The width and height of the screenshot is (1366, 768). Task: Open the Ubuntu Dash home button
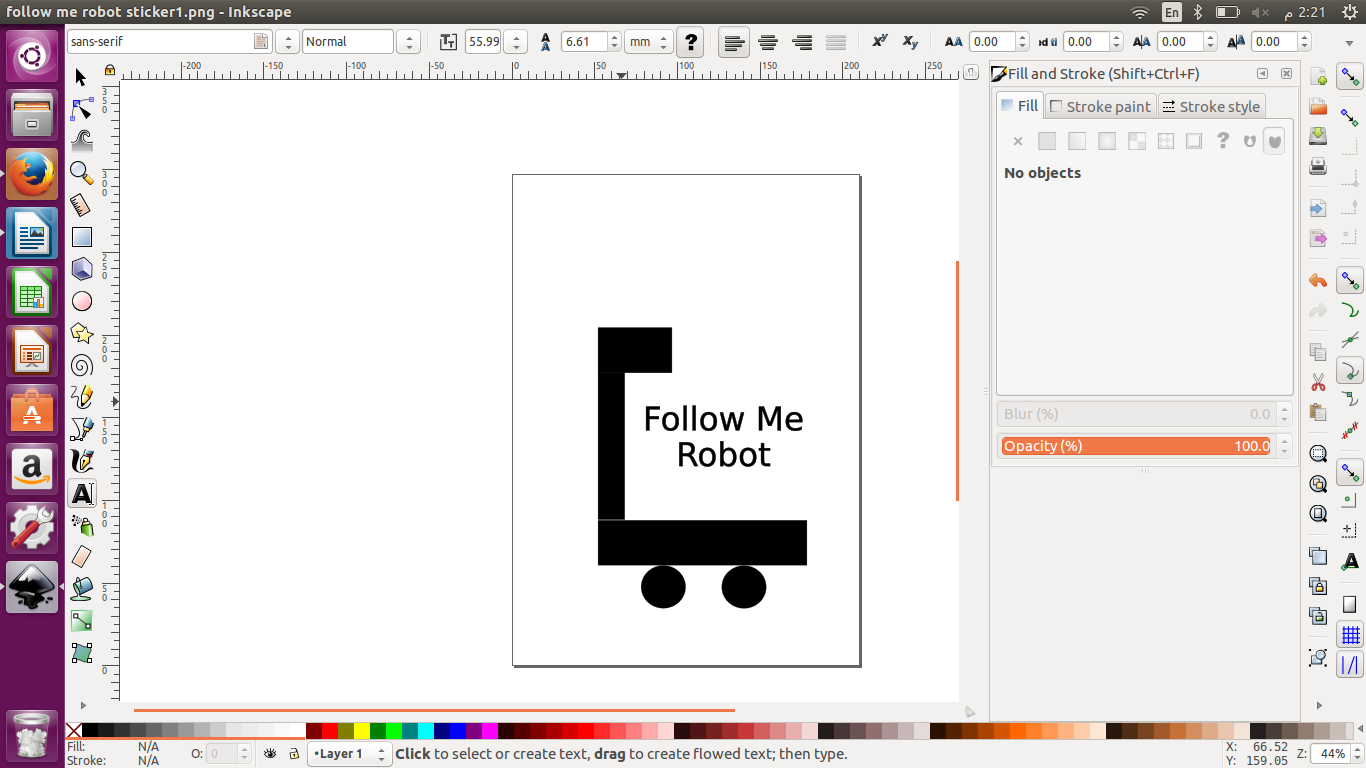[x=32, y=56]
